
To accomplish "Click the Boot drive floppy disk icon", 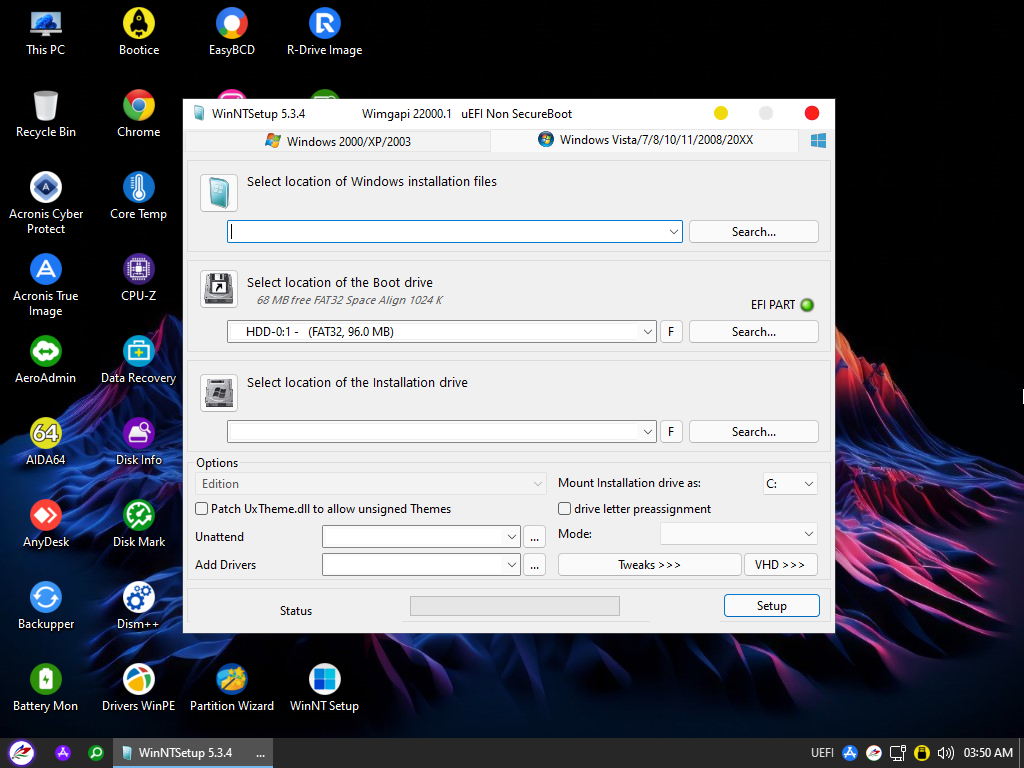I will 219,289.
